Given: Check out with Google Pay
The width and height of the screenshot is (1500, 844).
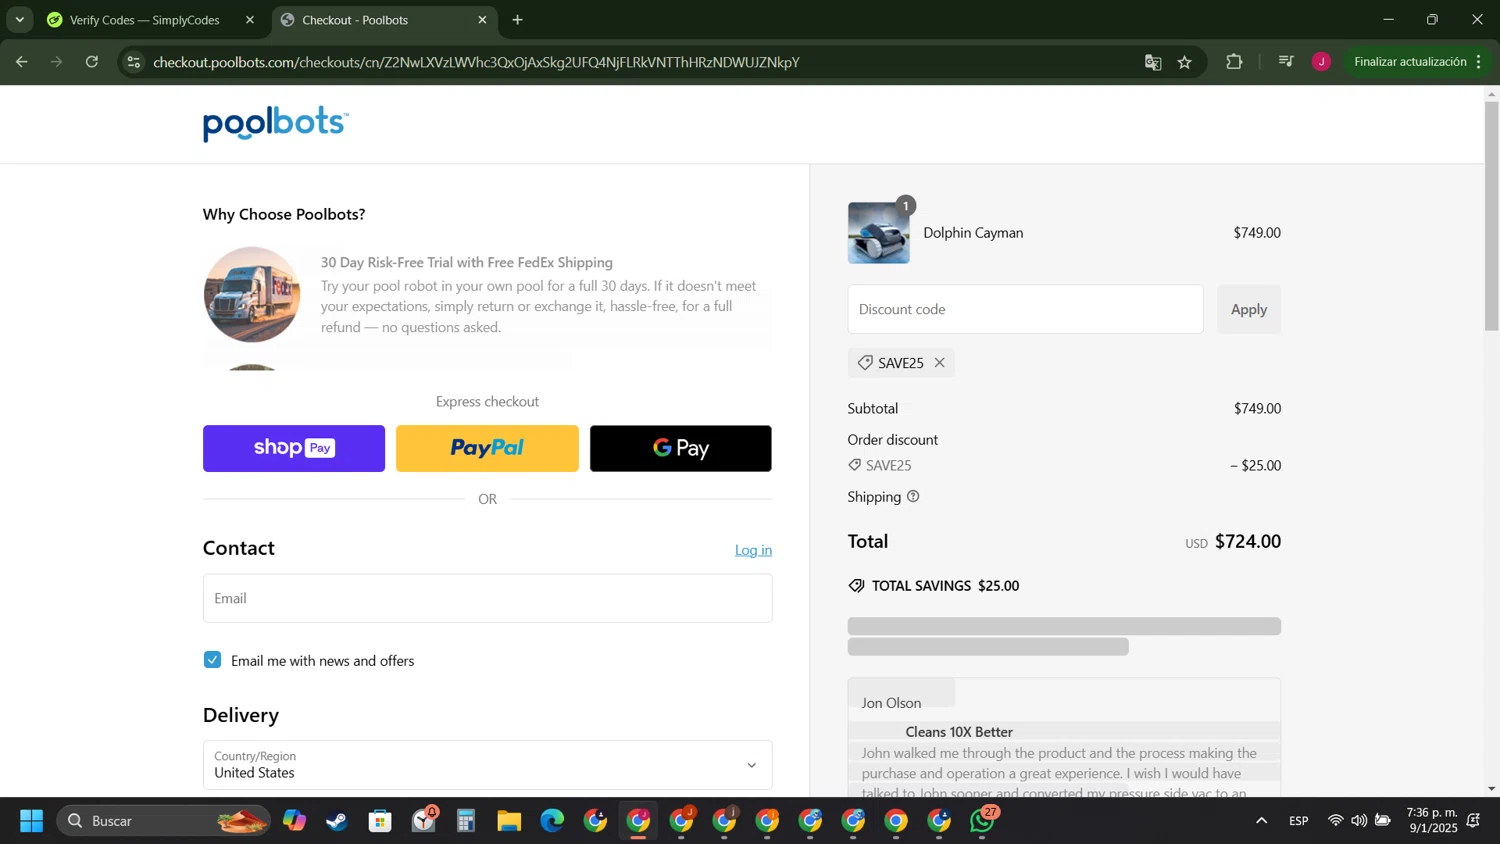Looking at the screenshot, I should [680, 448].
